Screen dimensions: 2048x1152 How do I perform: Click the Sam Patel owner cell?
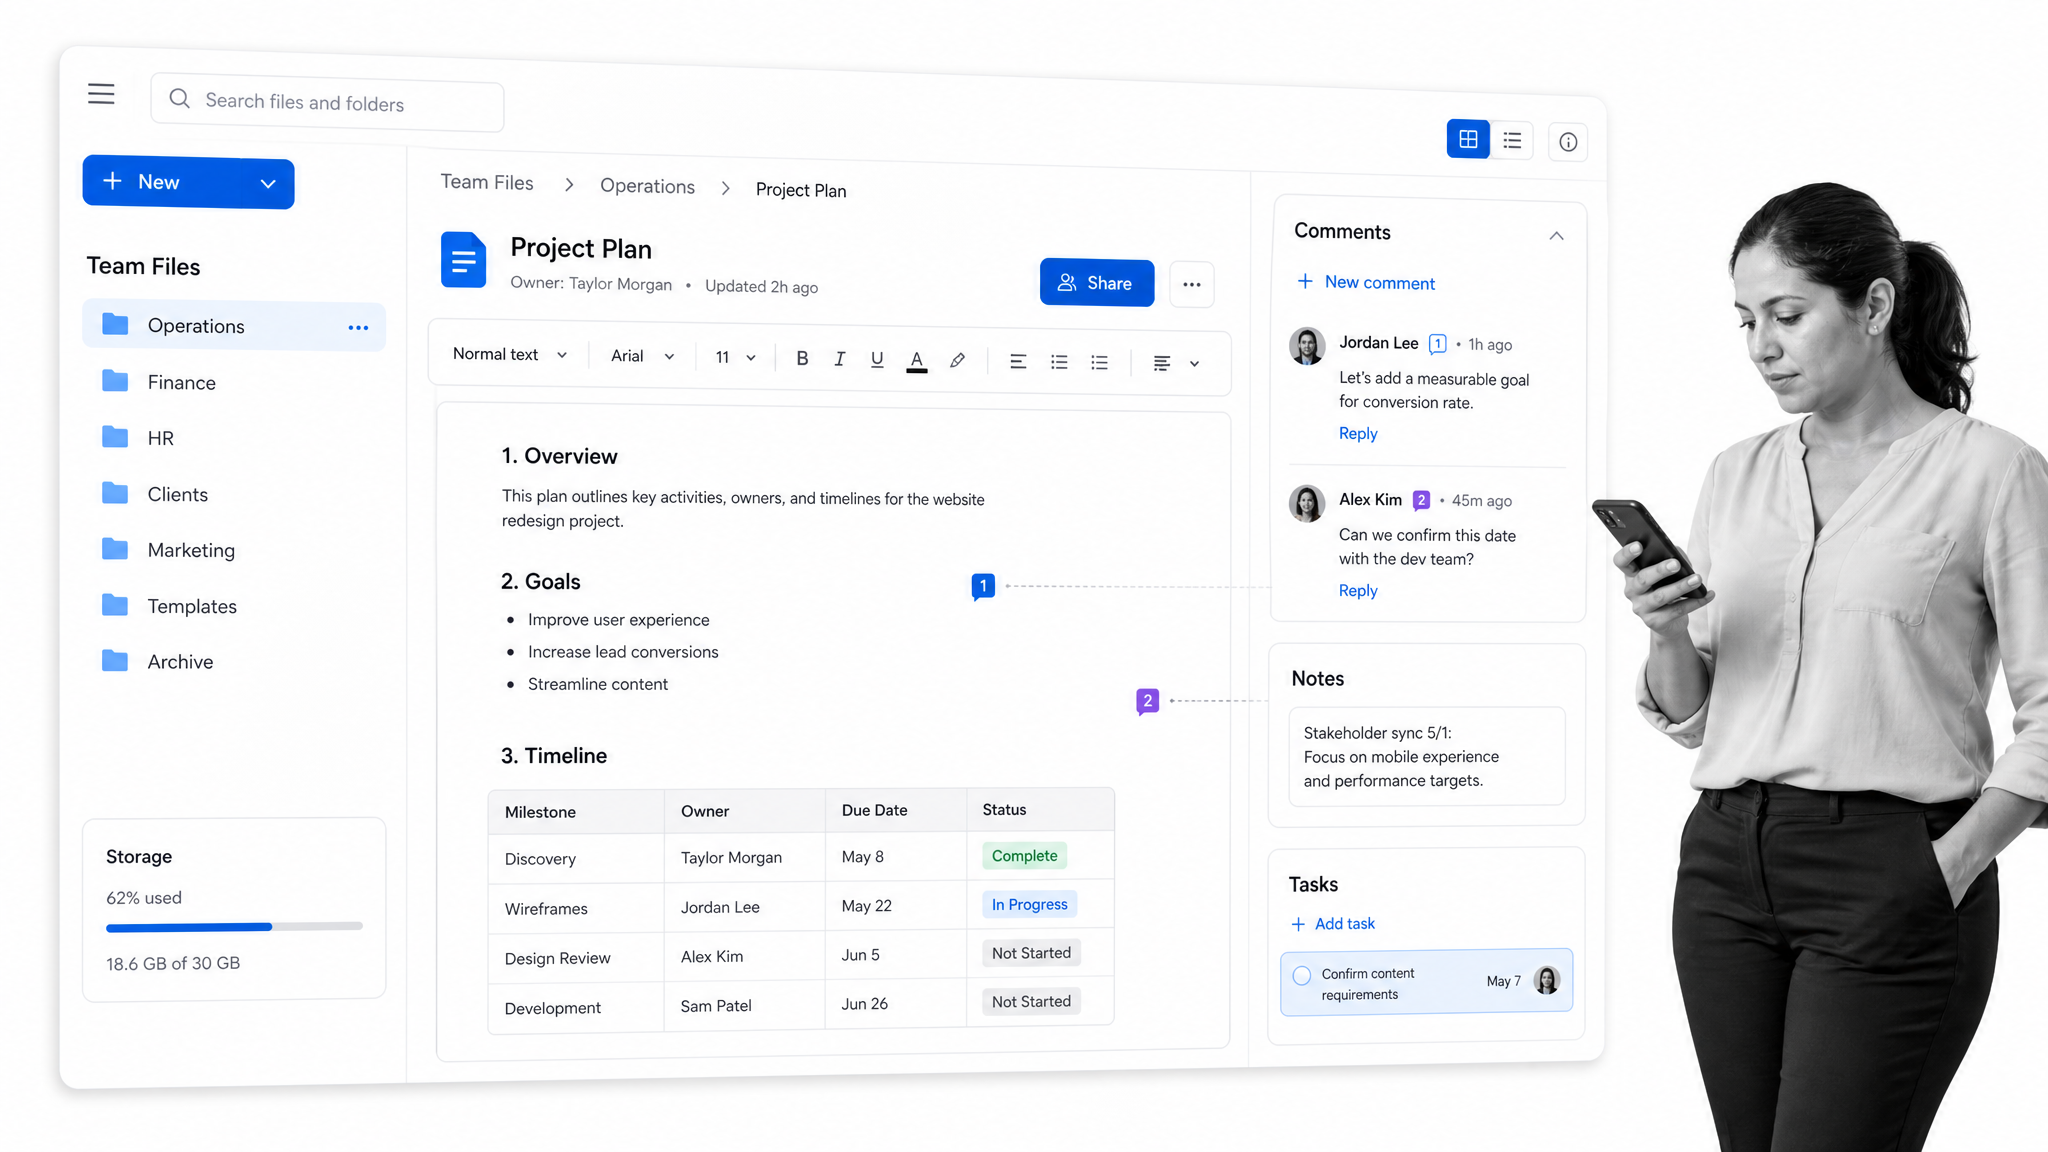(x=744, y=1006)
